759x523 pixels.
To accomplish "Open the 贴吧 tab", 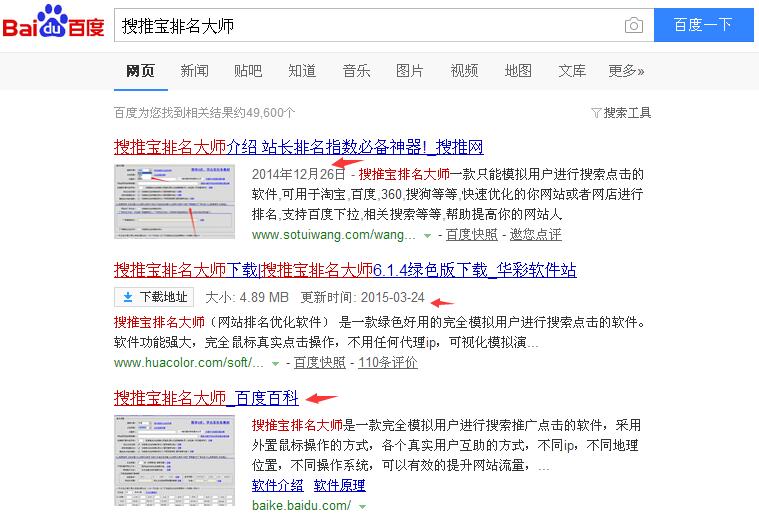I will tap(248, 71).
